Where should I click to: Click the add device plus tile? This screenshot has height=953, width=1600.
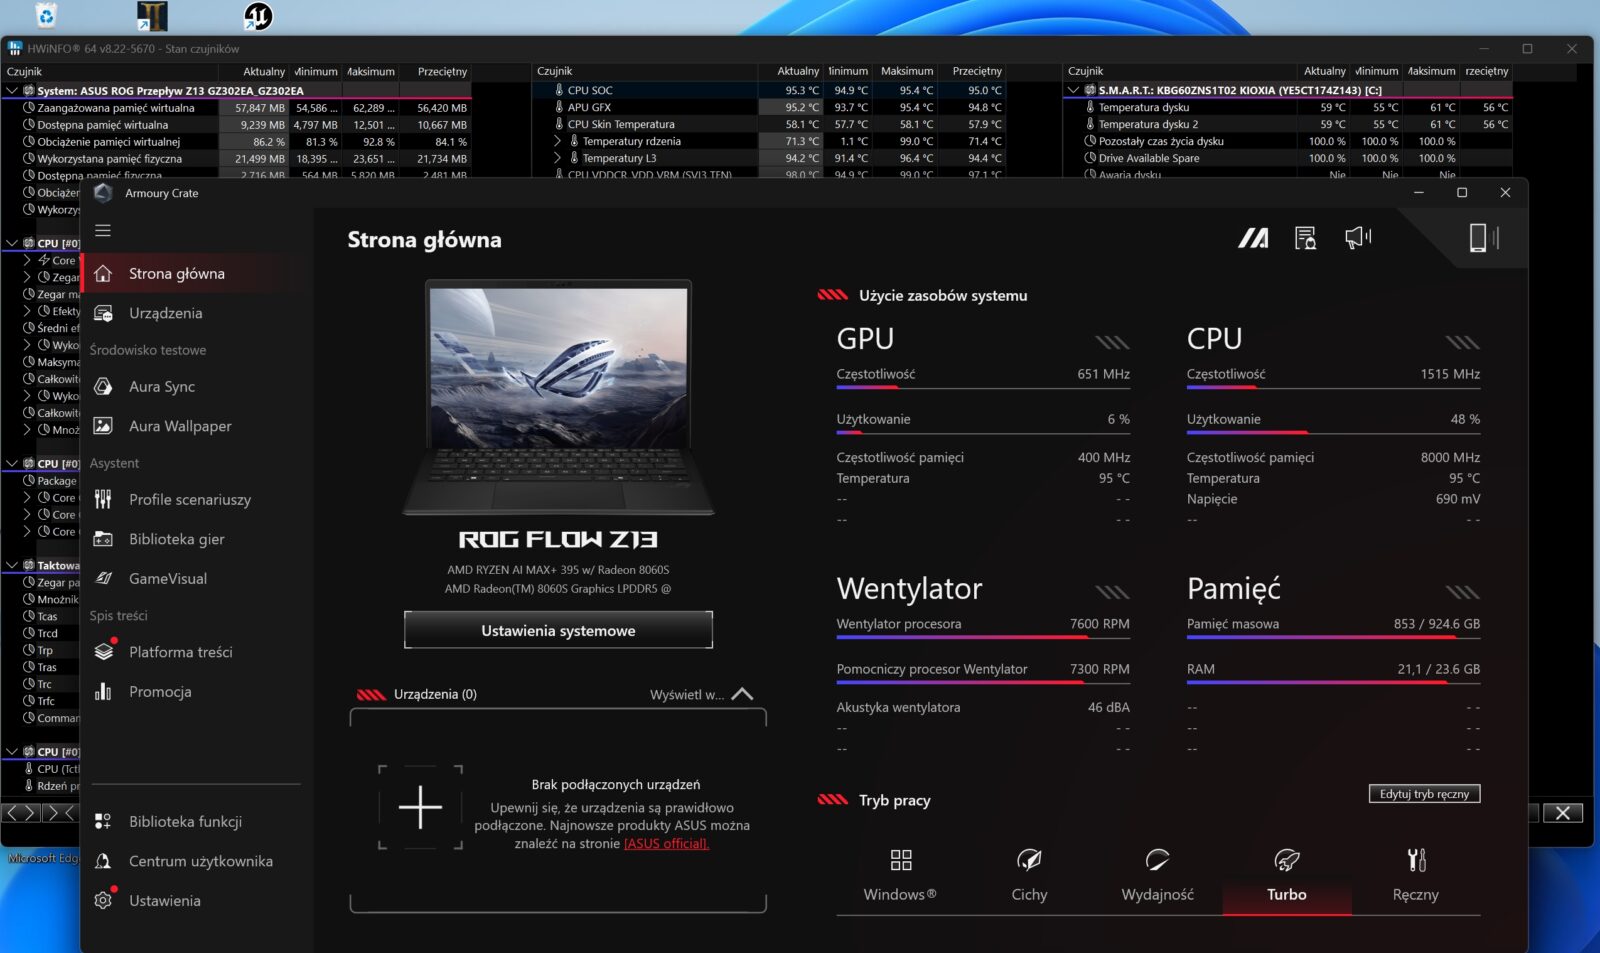tap(420, 808)
